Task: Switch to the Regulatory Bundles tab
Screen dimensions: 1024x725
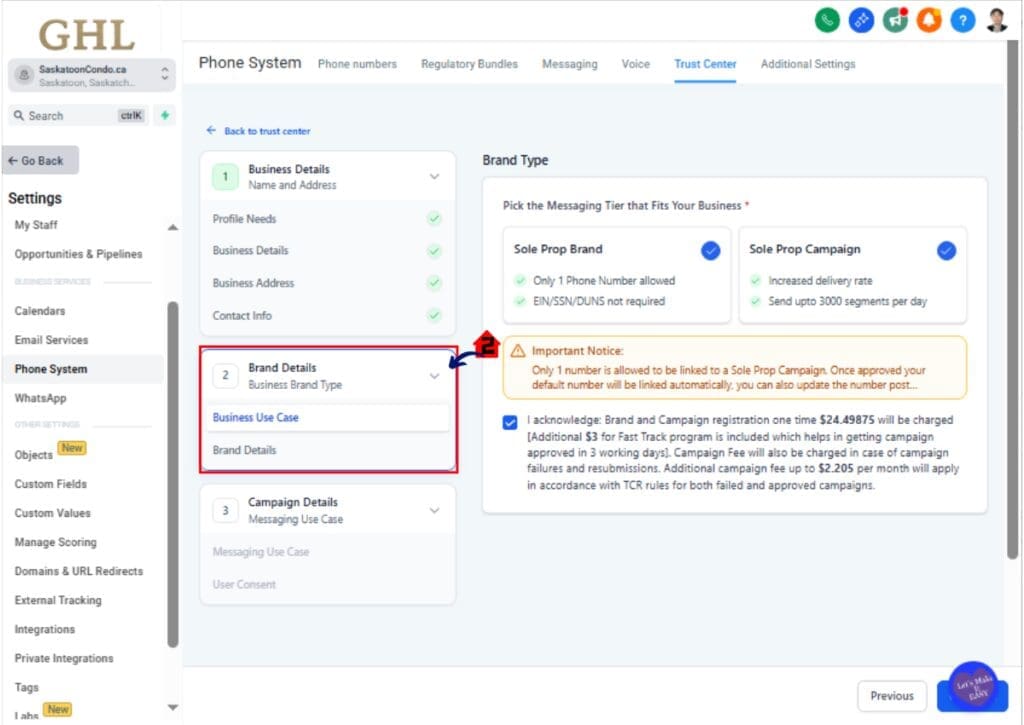Action: point(469,64)
